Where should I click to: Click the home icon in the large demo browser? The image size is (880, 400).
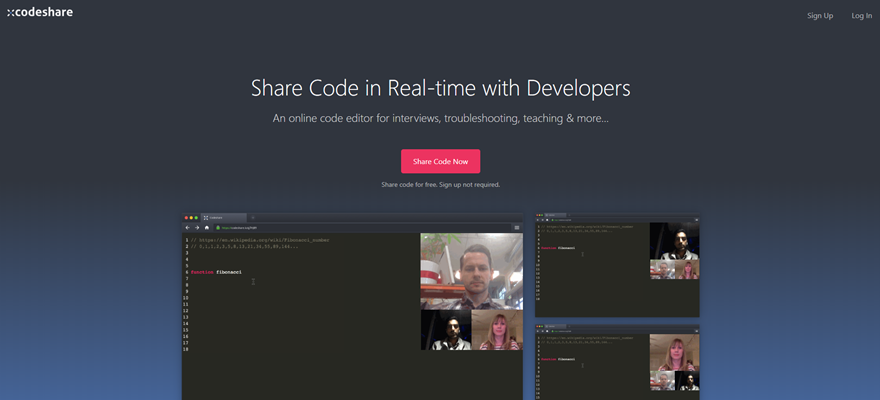pos(207,228)
